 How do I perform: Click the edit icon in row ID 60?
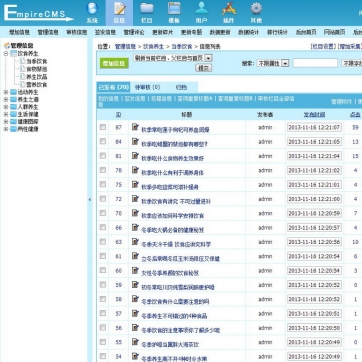click(x=135, y=270)
